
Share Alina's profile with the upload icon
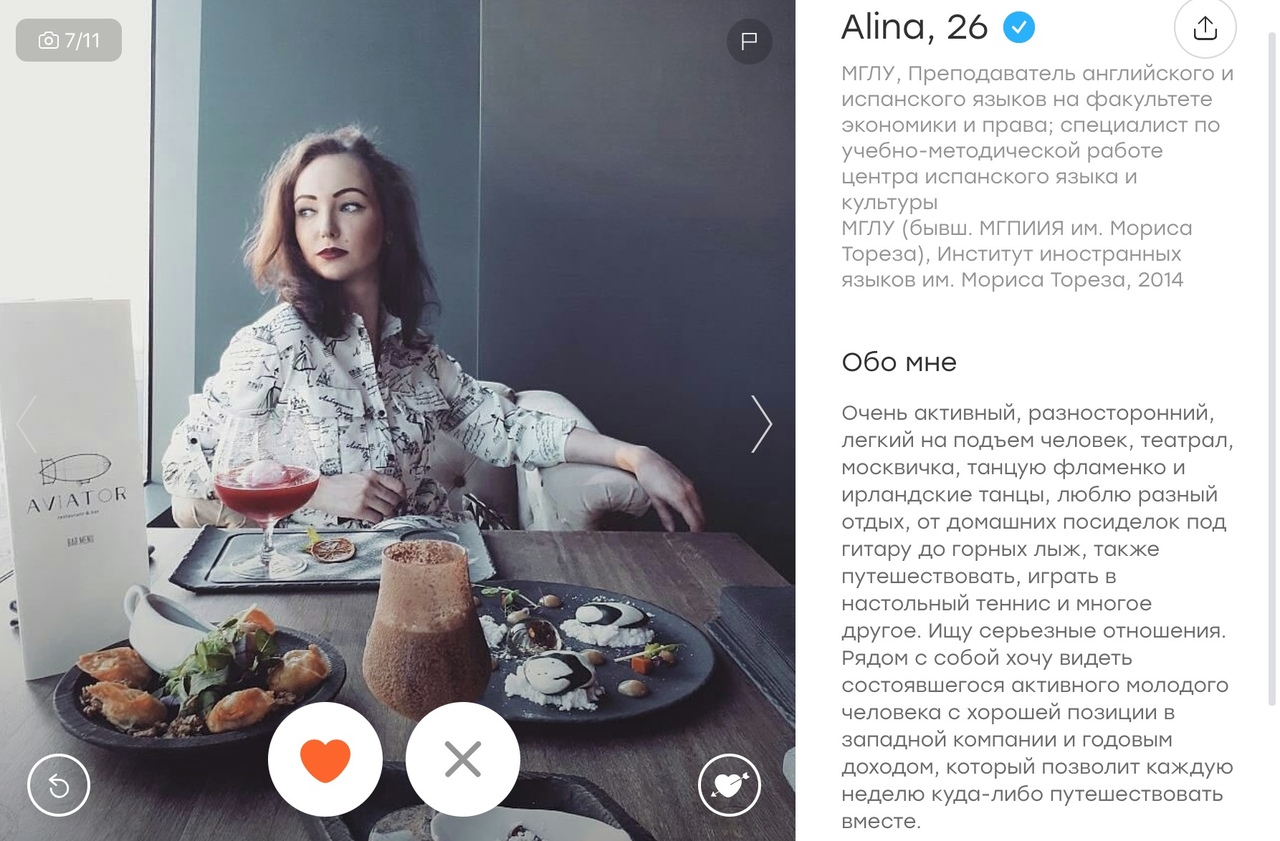[x=1205, y=28]
